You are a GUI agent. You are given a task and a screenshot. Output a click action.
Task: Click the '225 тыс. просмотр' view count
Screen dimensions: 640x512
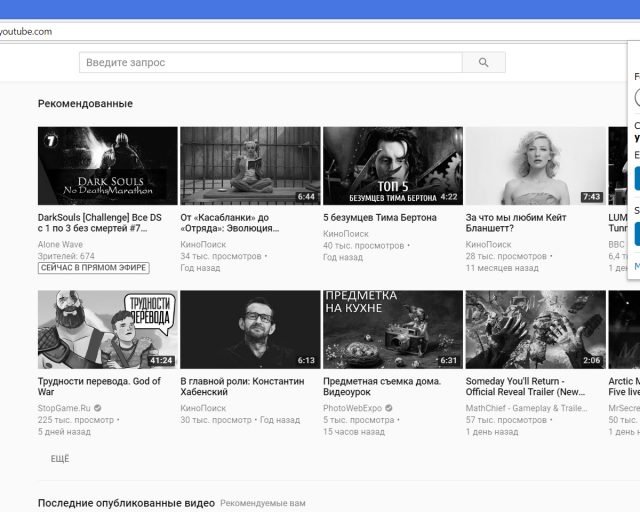click(x=76, y=420)
